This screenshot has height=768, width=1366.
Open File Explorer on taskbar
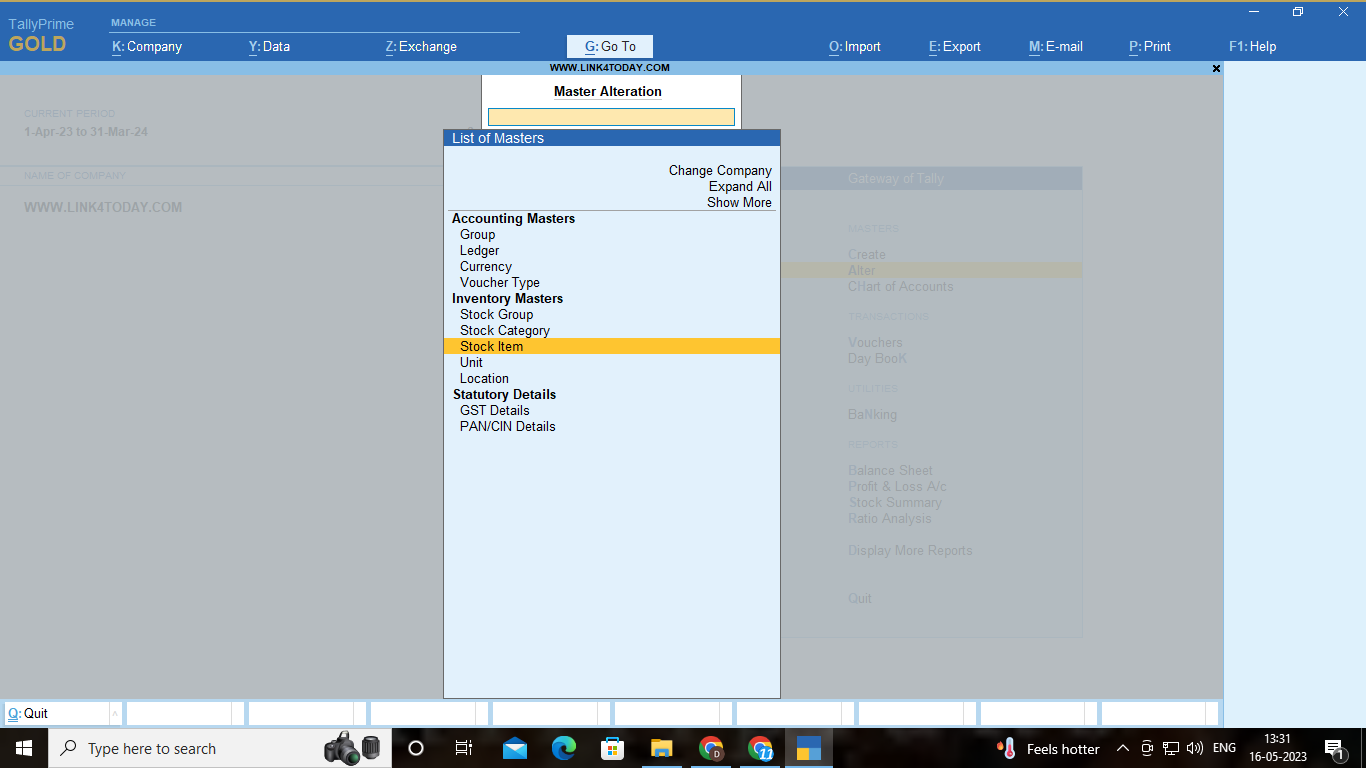tap(661, 748)
